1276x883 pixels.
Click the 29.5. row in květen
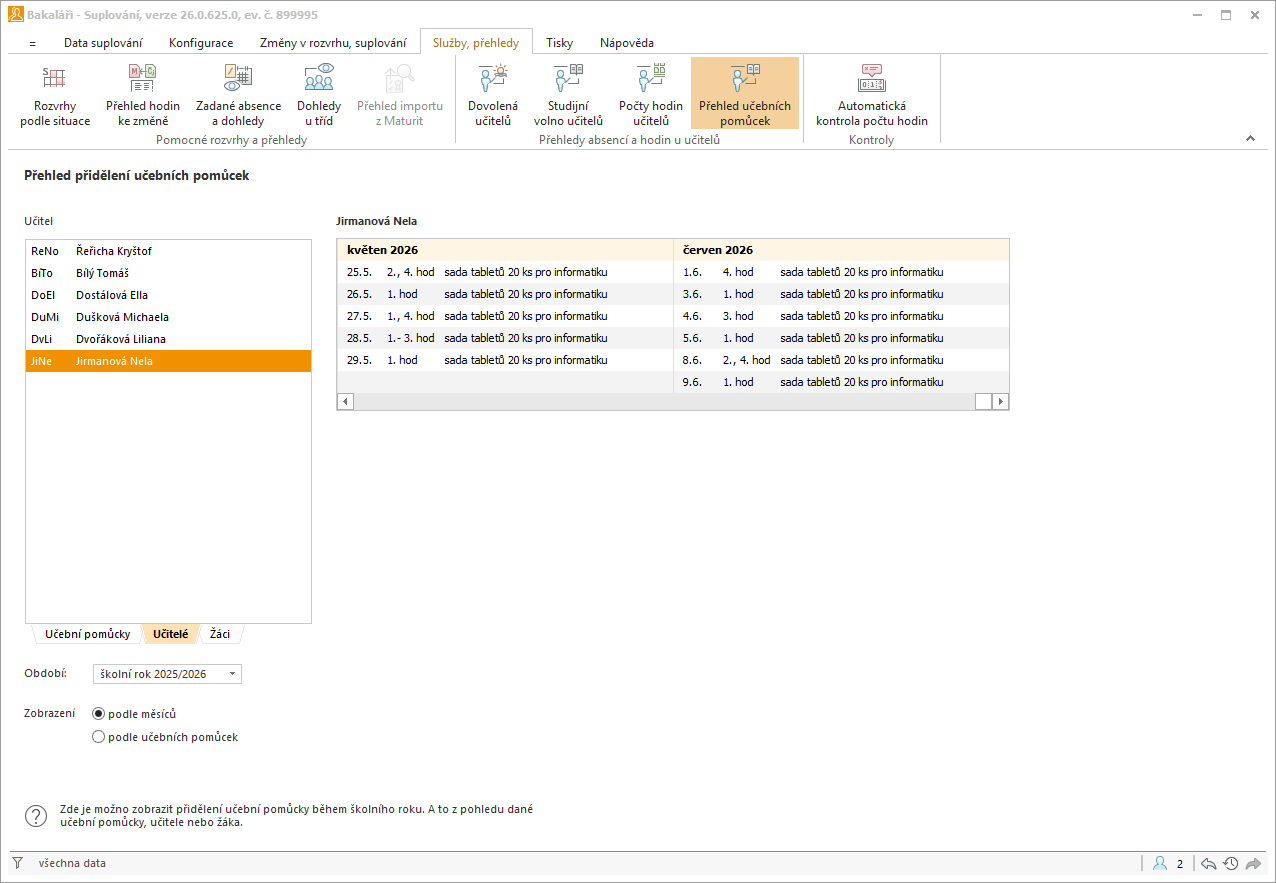coord(505,360)
